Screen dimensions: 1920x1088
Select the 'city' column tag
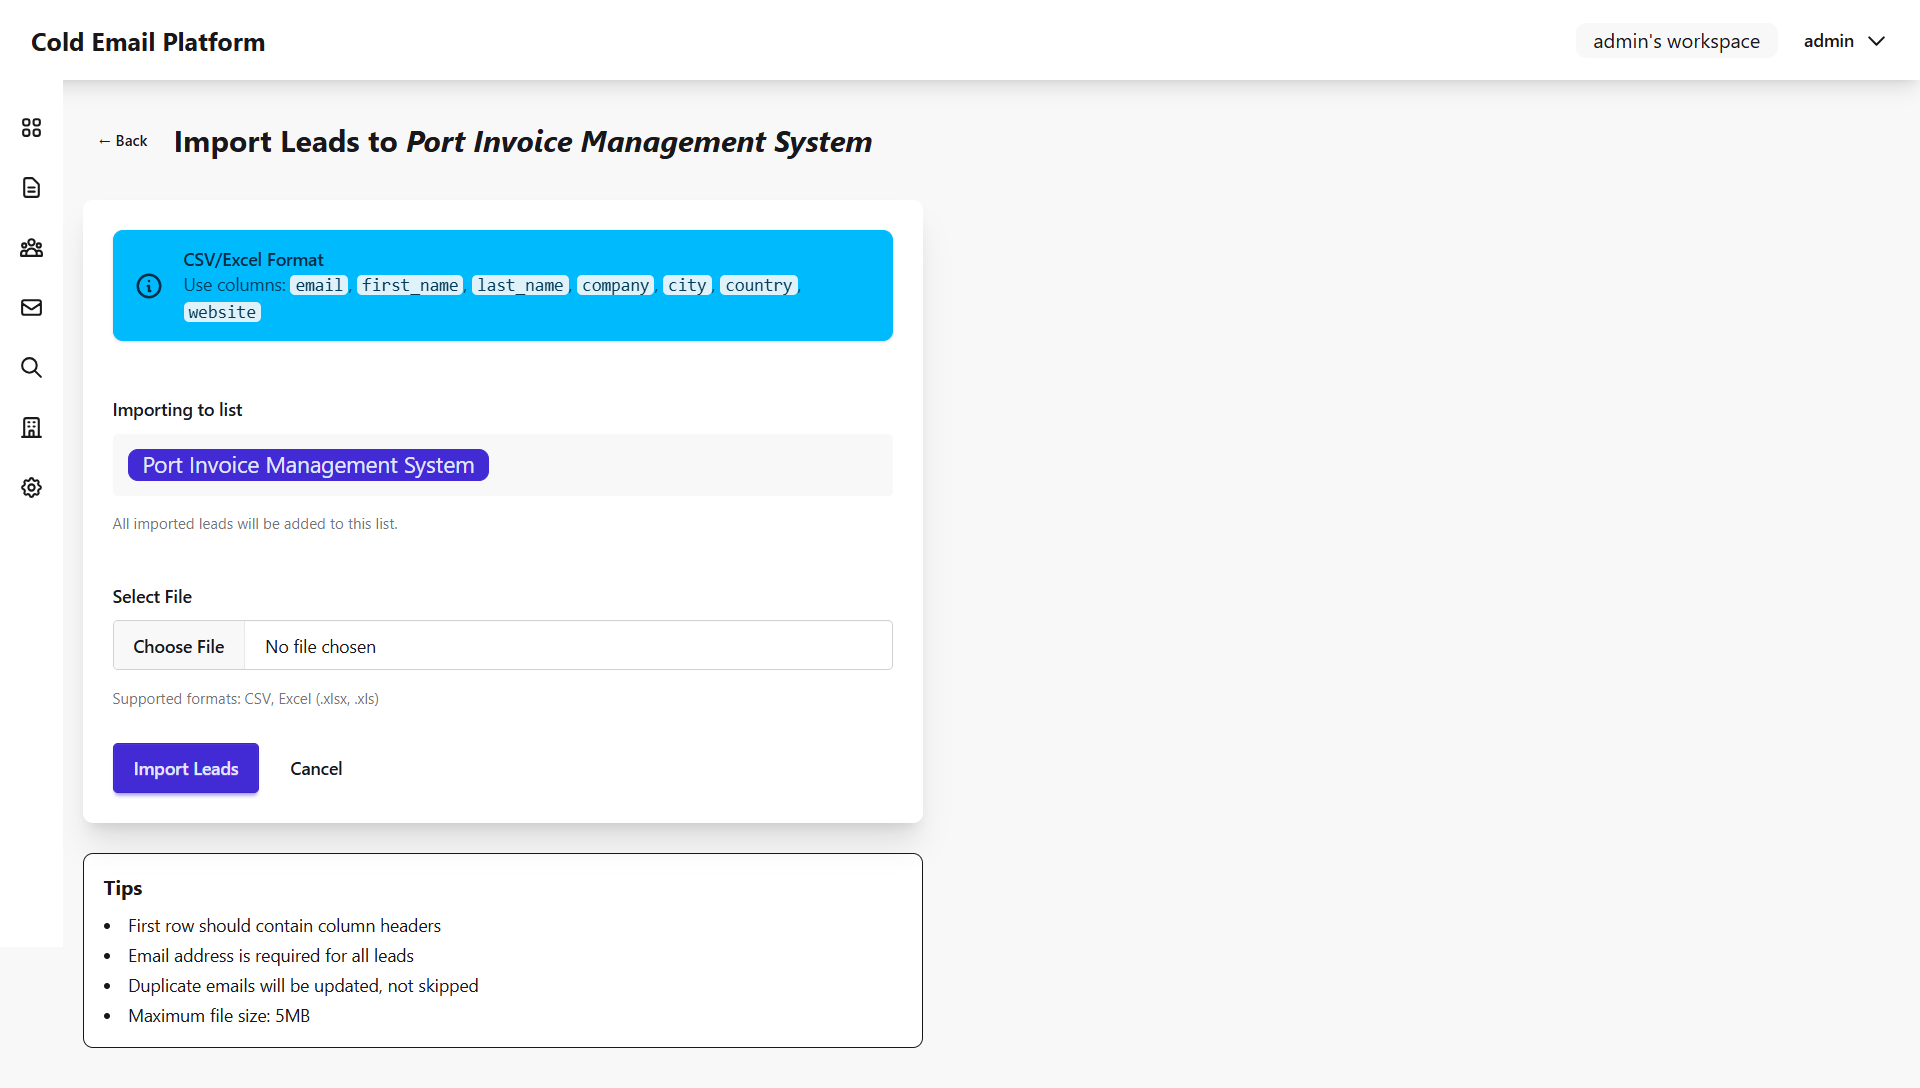click(687, 285)
